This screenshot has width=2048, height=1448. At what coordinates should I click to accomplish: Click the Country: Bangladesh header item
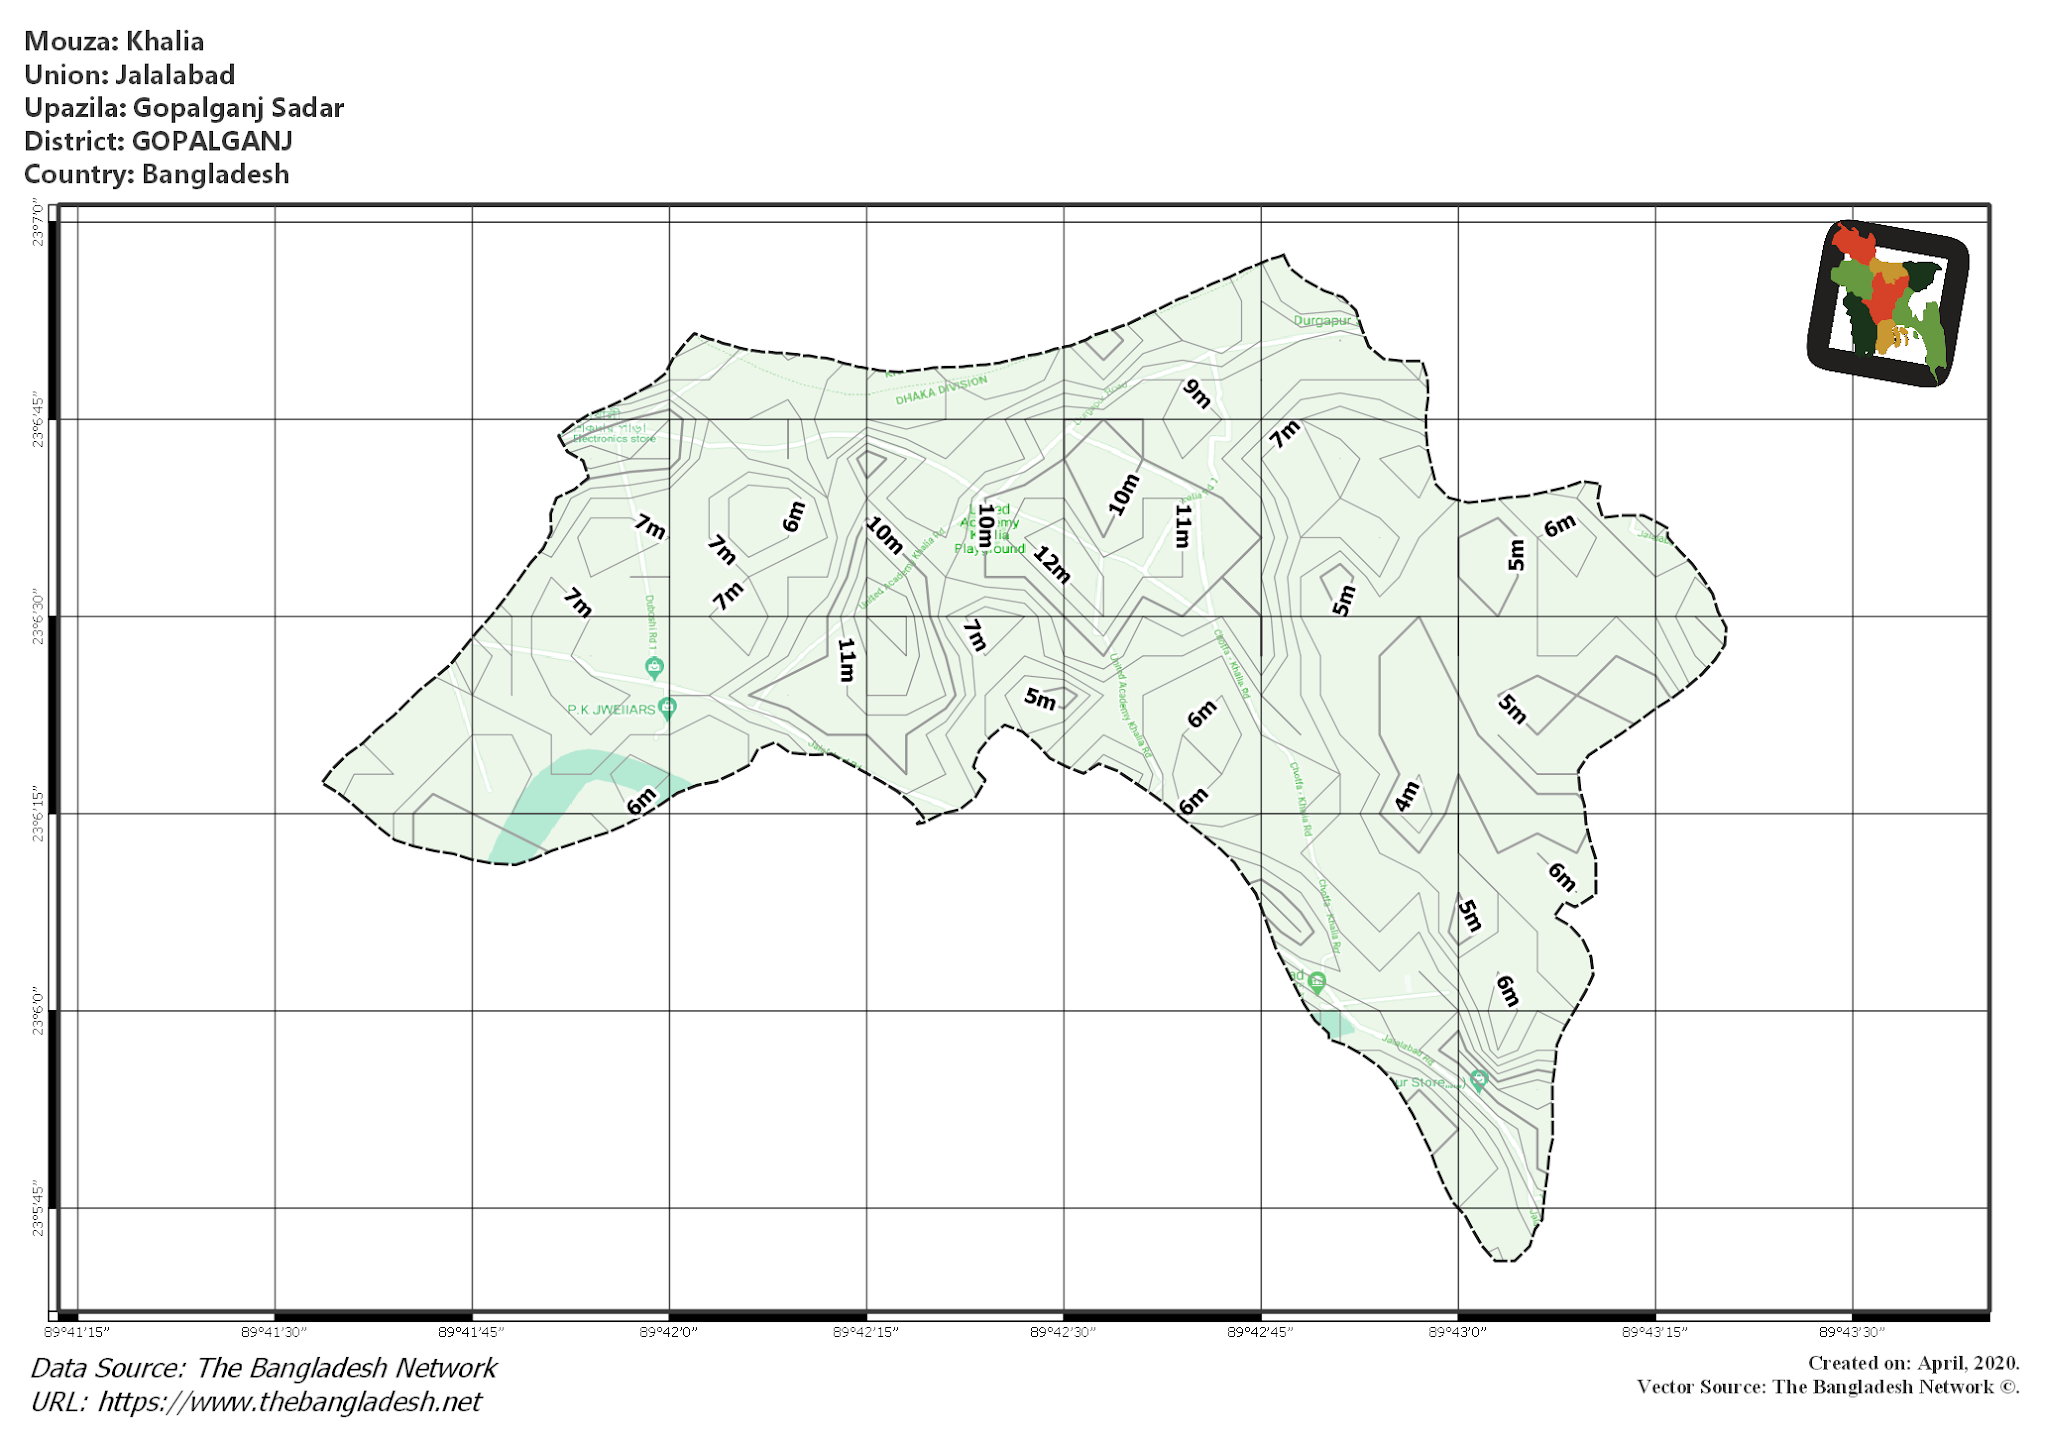[158, 174]
